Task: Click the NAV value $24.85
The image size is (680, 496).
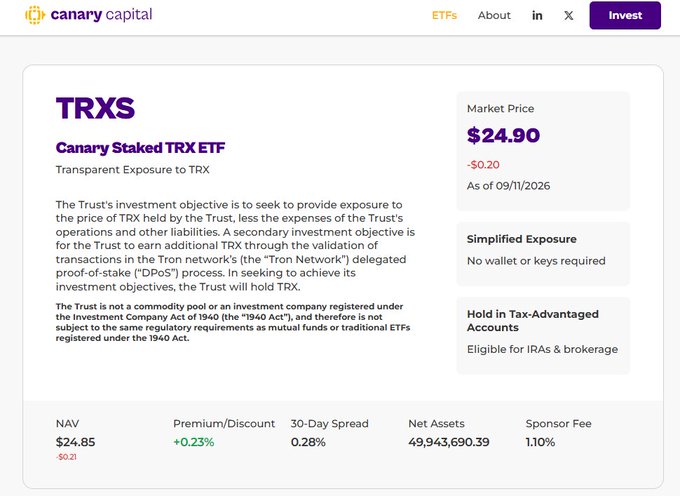Action: 75,442
